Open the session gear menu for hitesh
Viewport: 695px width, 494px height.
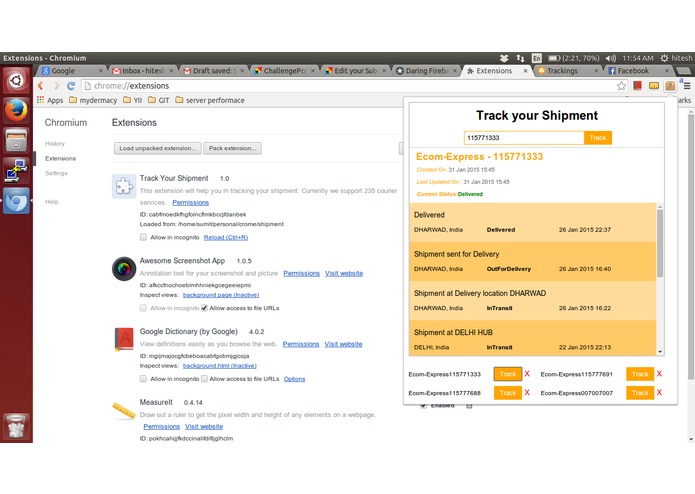pos(676,58)
